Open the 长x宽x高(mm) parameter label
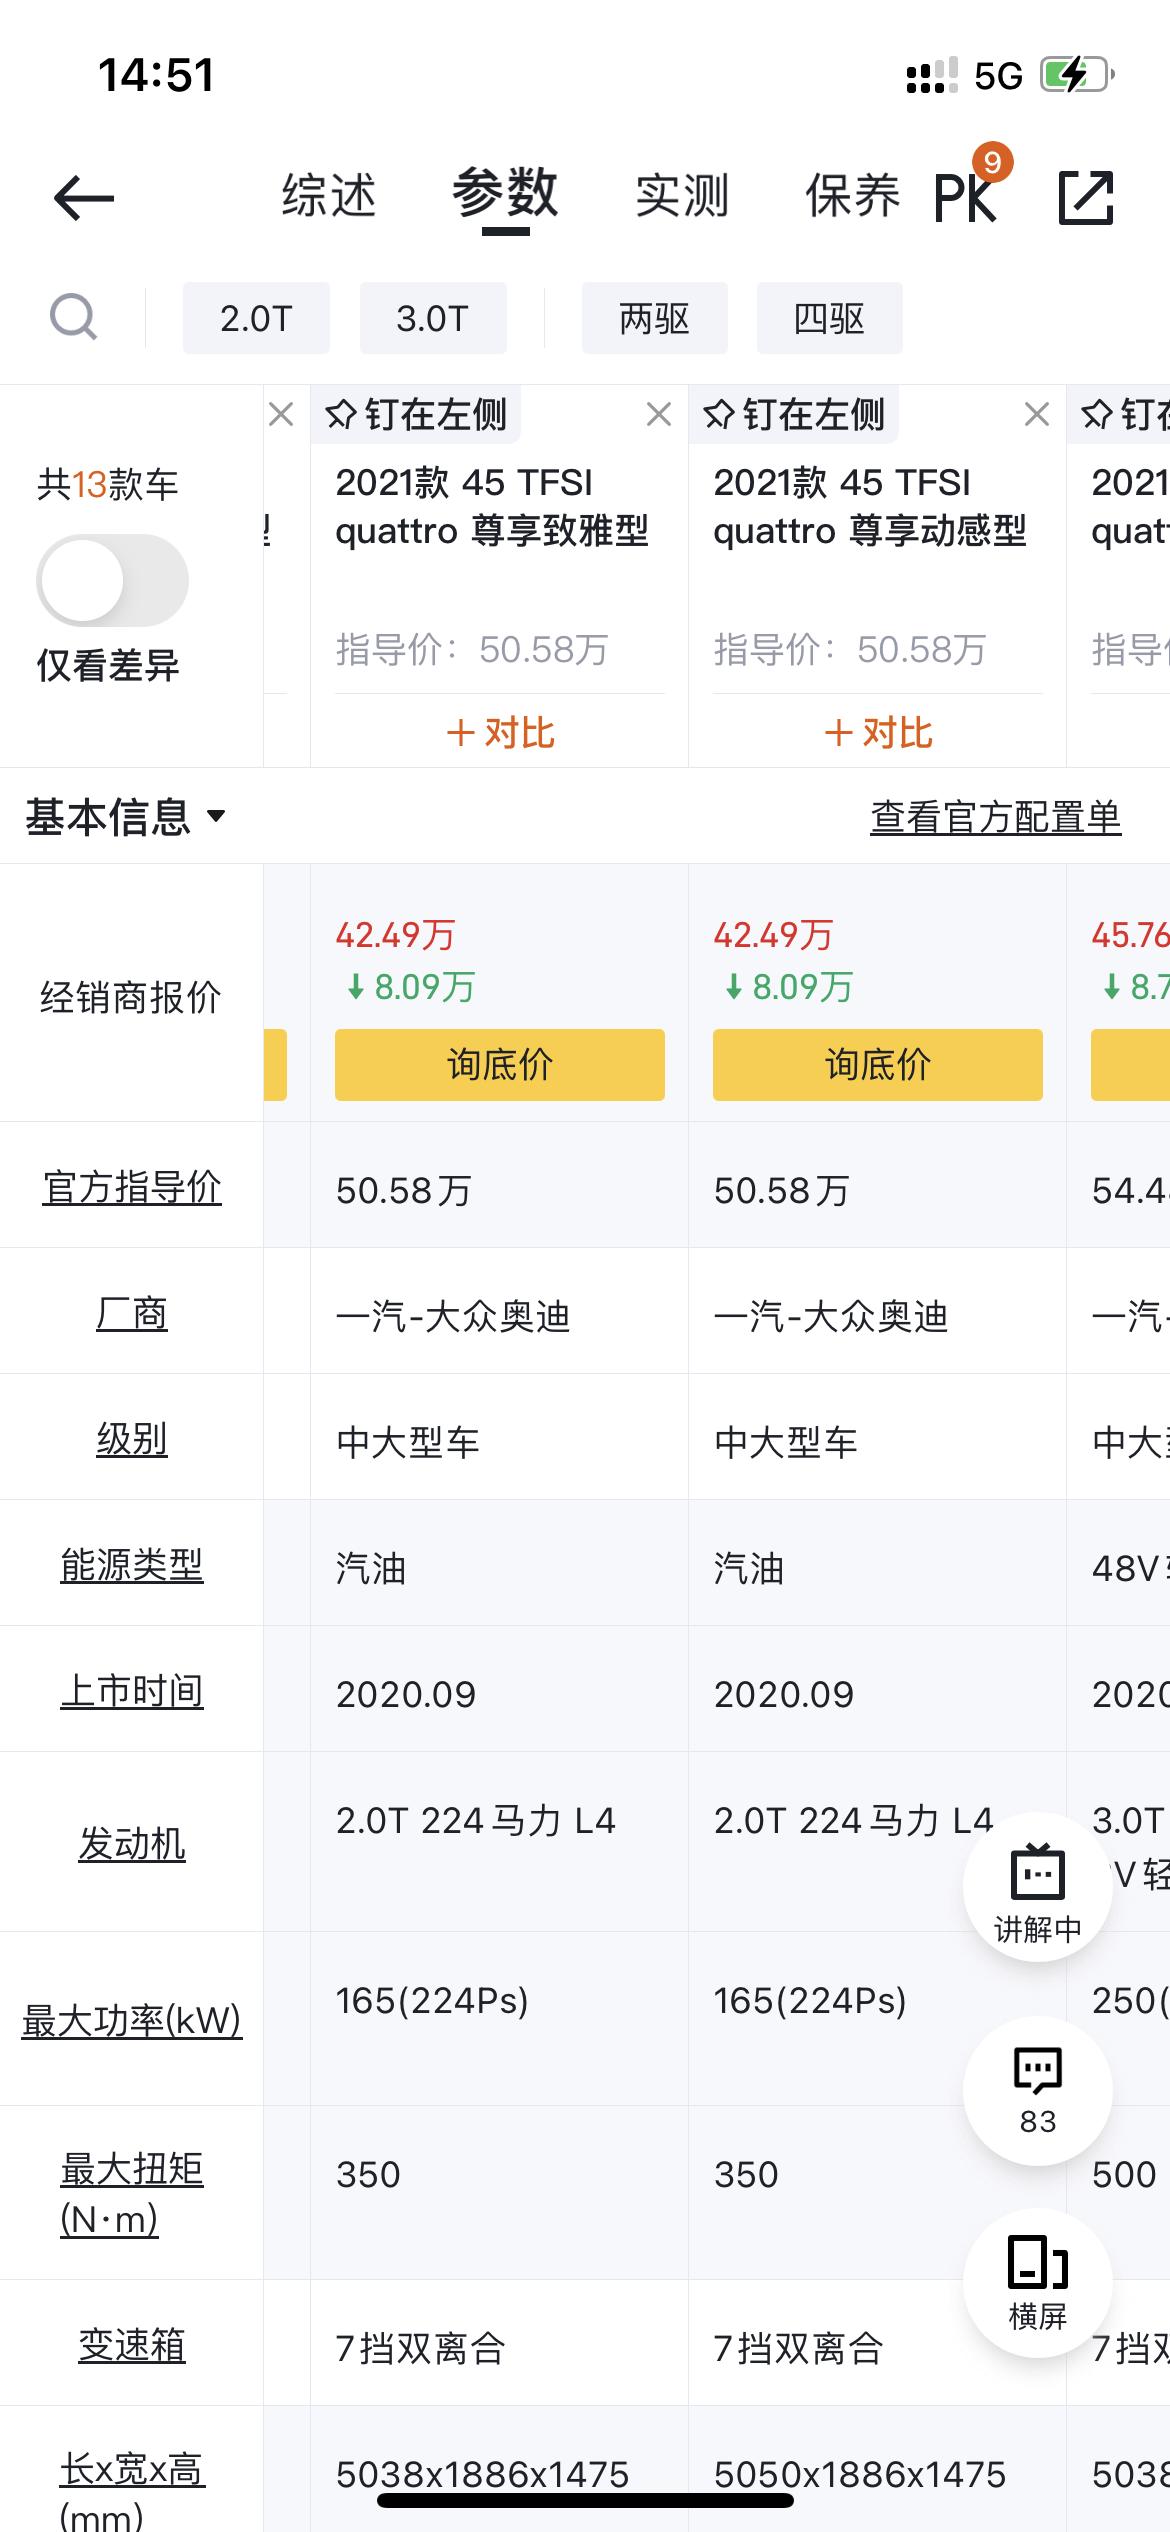This screenshot has height=2532, width=1170. click(x=132, y=2492)
